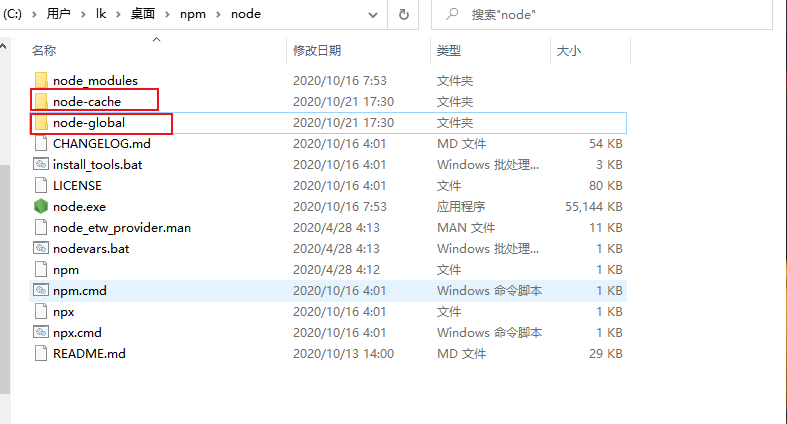Select the node-cache folder icon

point(41,101)
